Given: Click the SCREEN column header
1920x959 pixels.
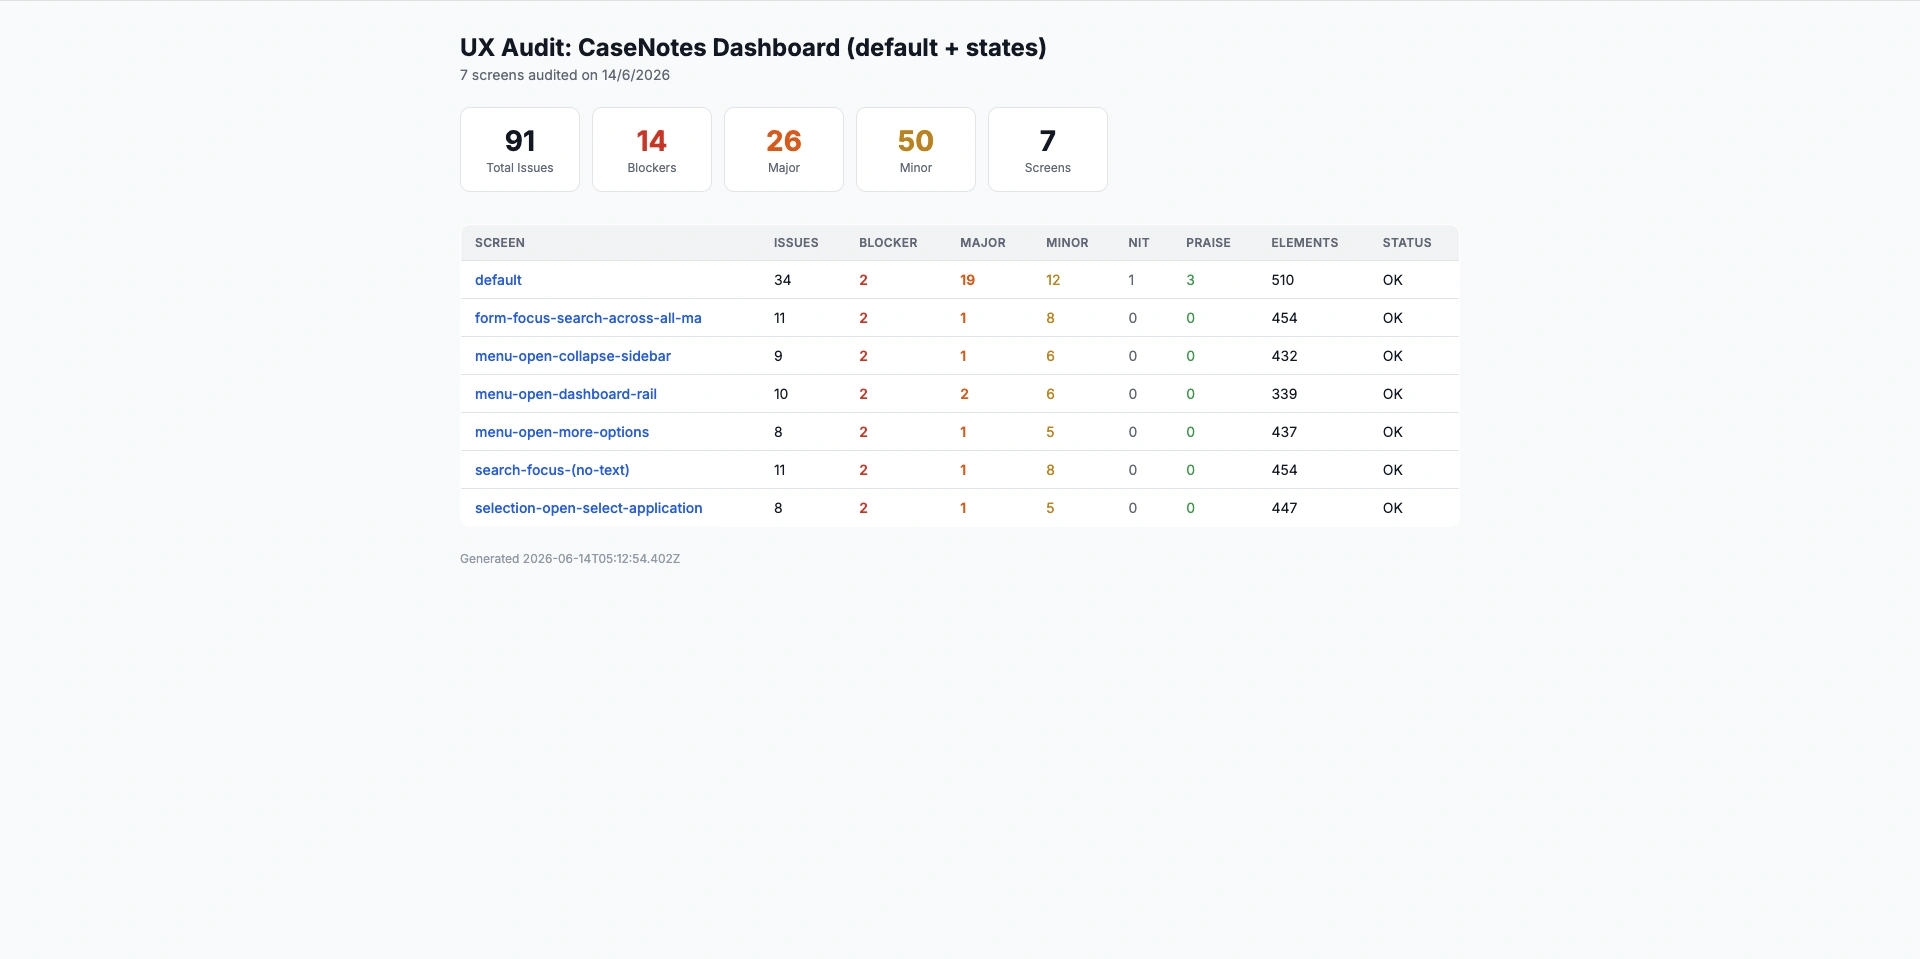Looking at the screenshot, I should (500, 243).
